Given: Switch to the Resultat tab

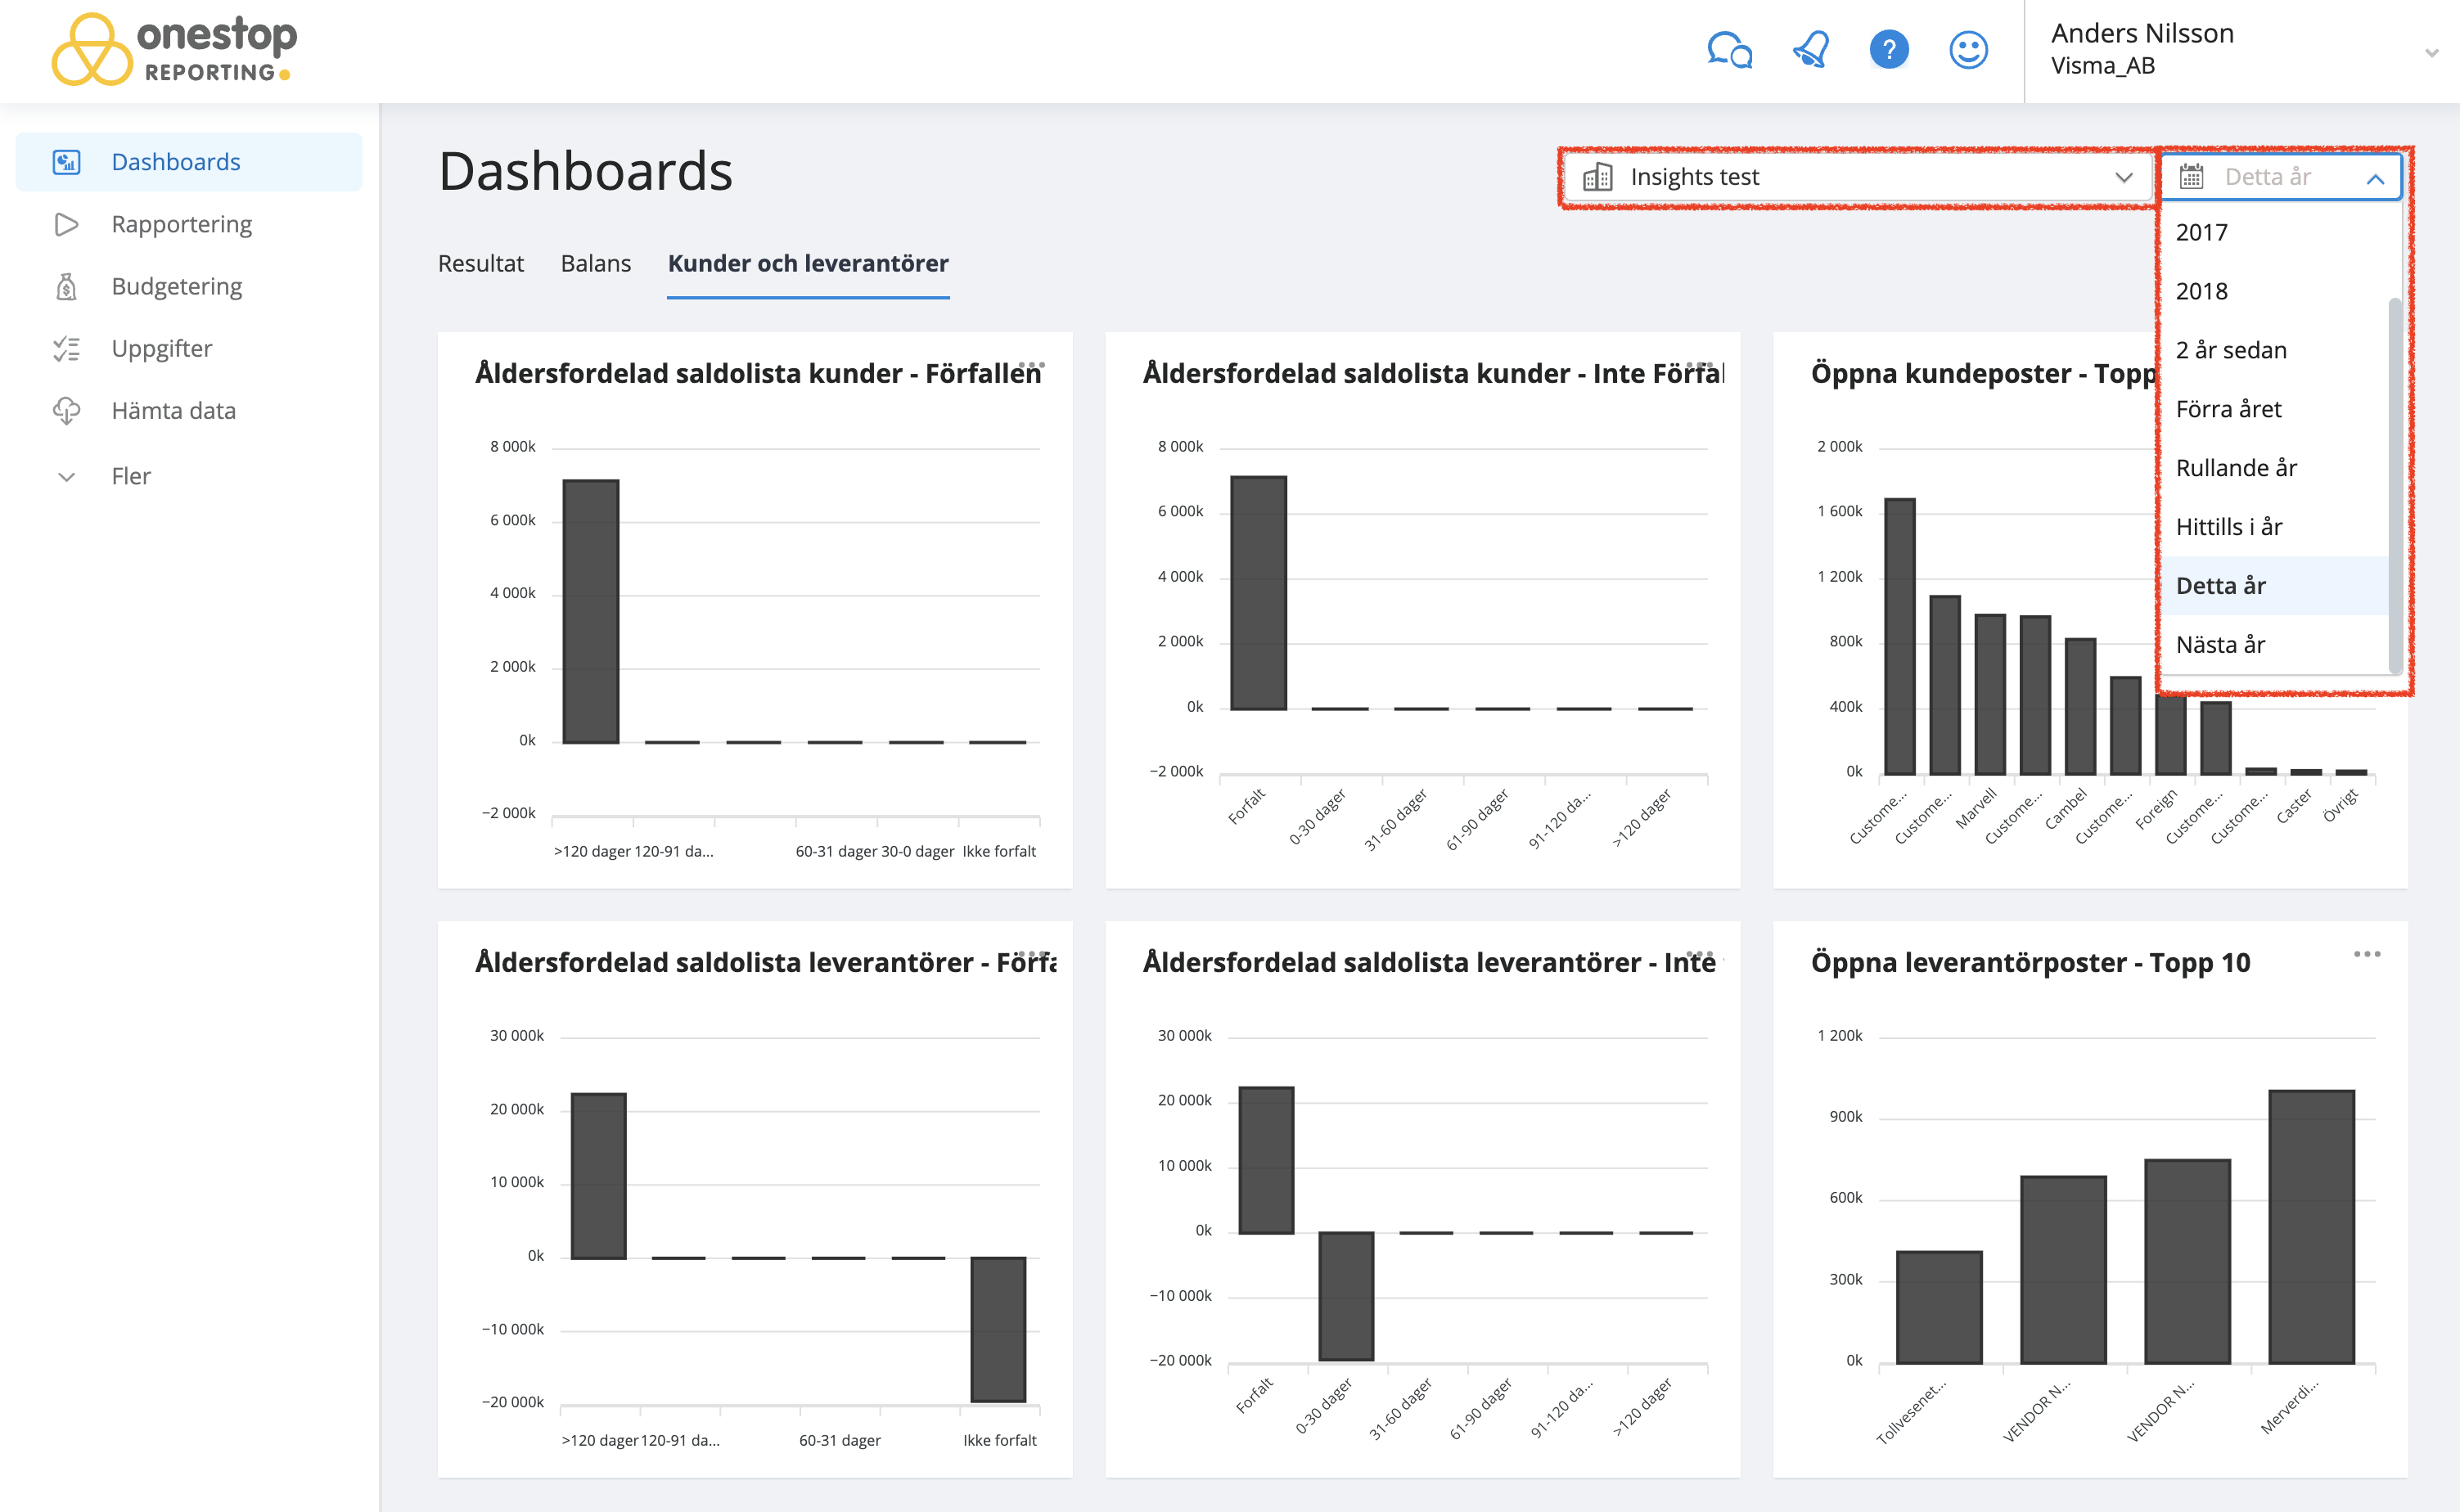Looking at the screenshot, I should [x=480, y=263].
